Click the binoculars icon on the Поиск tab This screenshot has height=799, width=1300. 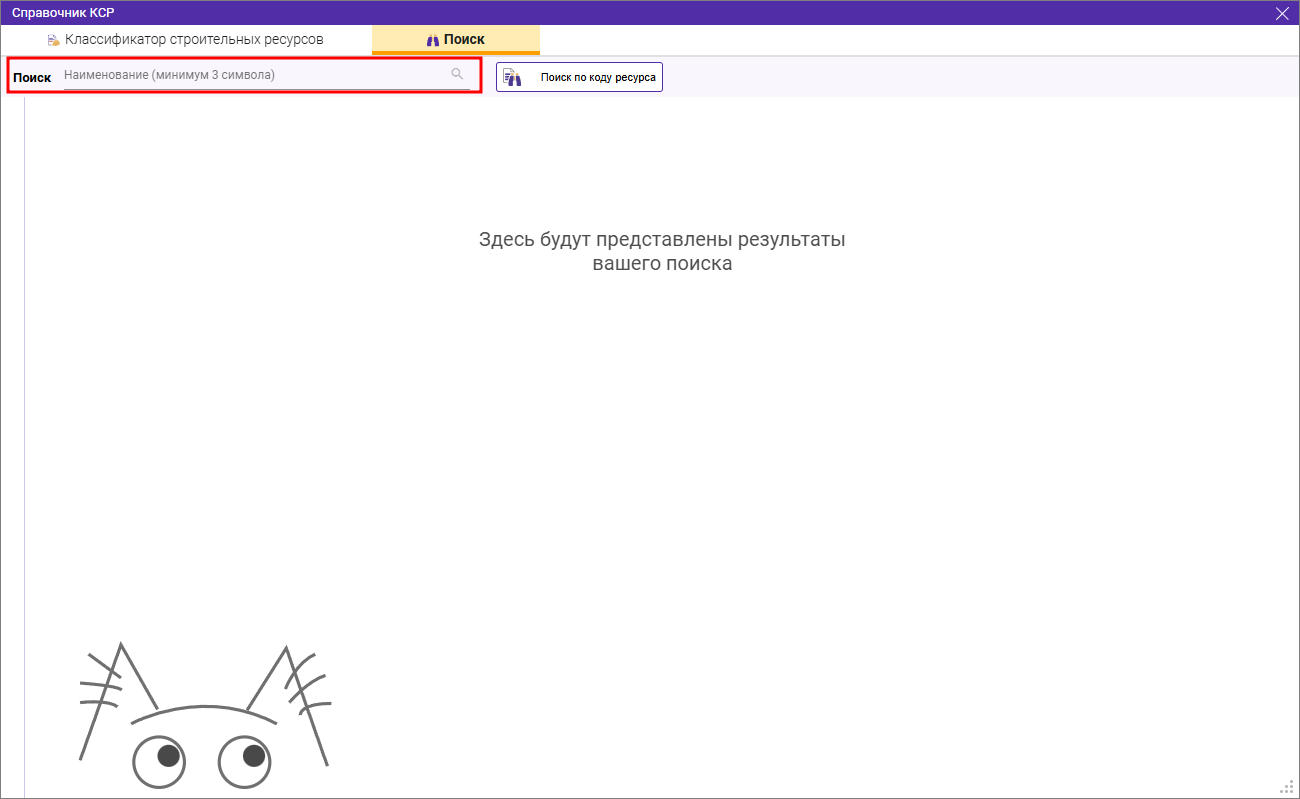click(x=433, y=40)
